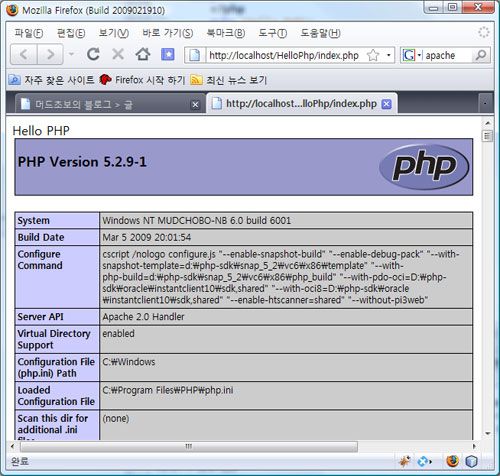The height and width of the screenshot is (476, 500).
Task: Open the back/forward history dropdown arrow
Action: tap(71, 53)
